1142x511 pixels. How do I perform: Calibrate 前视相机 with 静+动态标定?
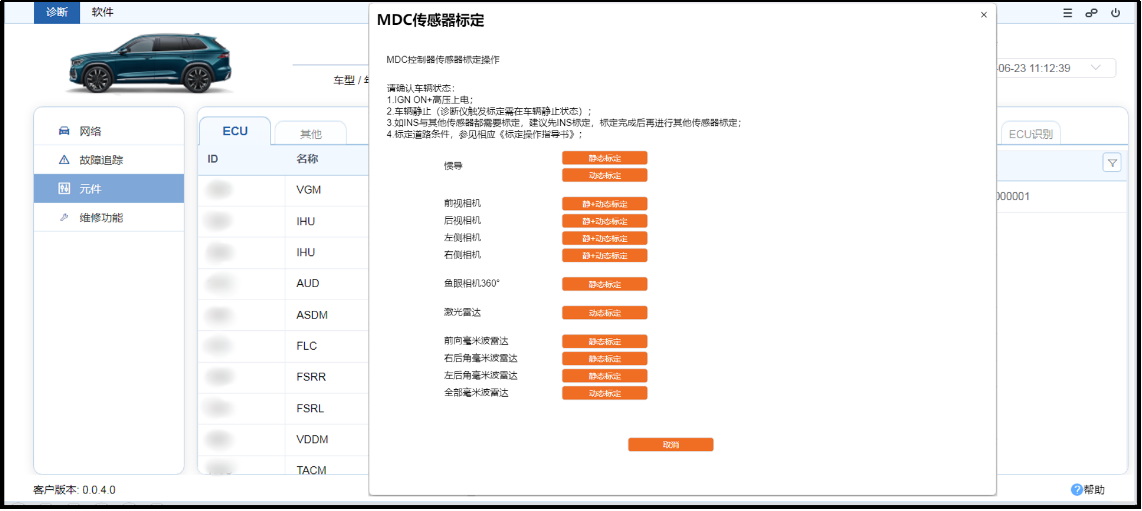pos(605,204)
